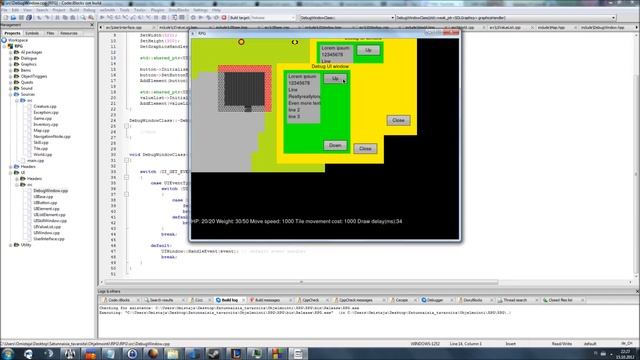
Task: Click the Save file toolbar icon
Action: [x=21, y=18]
